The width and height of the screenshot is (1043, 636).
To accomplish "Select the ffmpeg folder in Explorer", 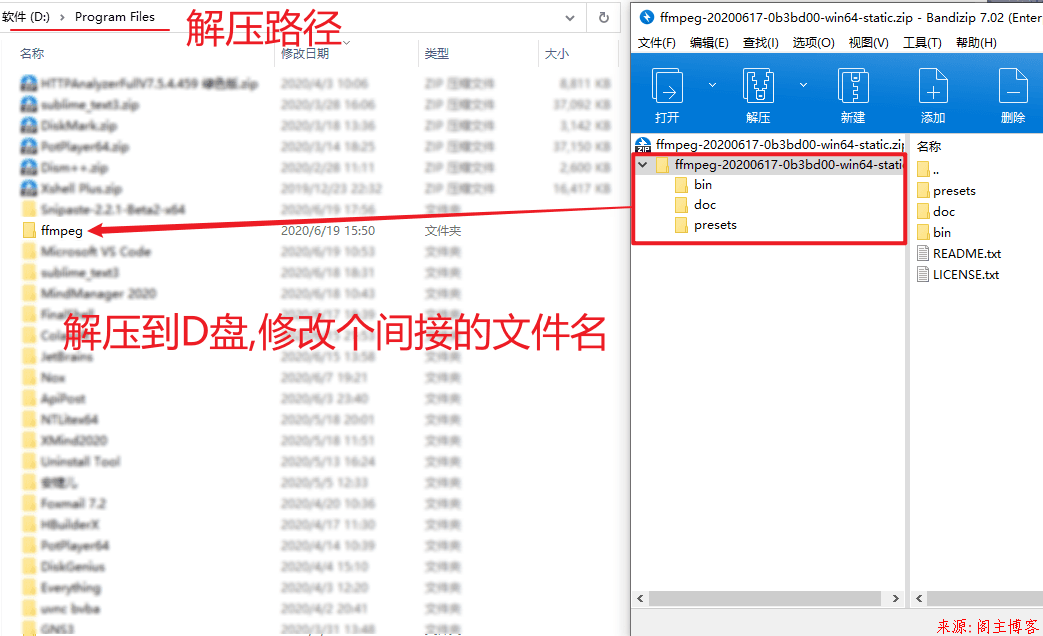I will (53, 230).
